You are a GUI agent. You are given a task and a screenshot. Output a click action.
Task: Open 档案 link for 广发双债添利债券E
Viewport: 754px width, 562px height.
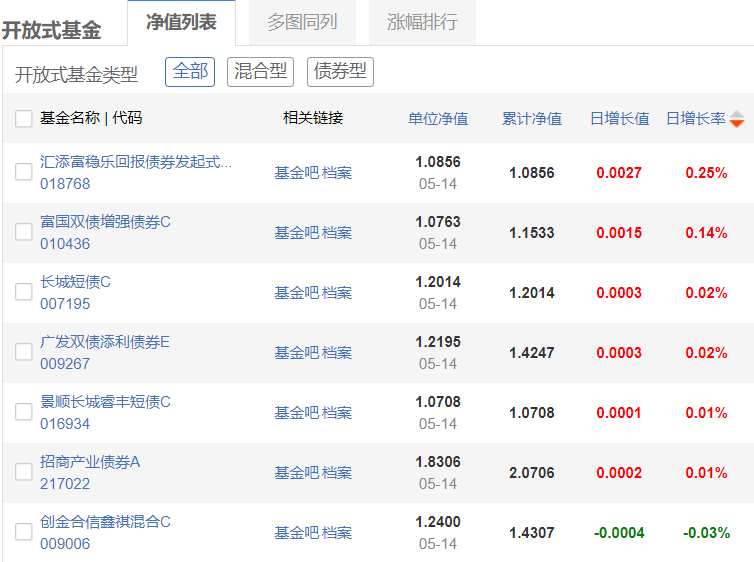coord(337,353)
